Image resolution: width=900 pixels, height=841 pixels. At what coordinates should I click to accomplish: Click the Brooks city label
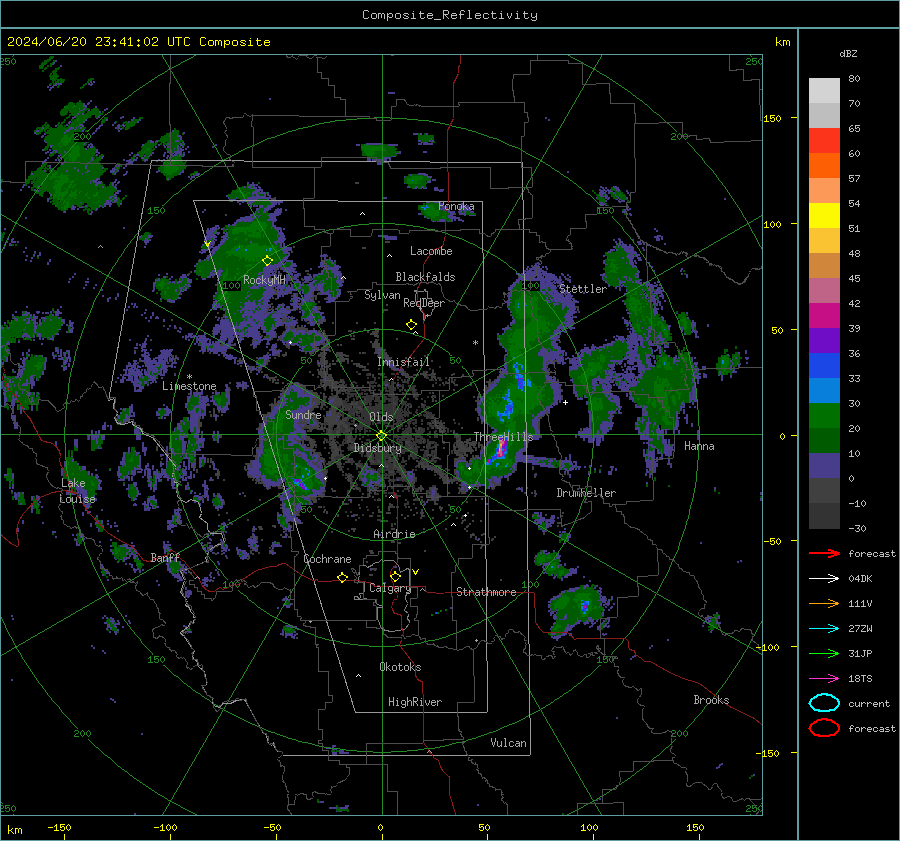(711, 700)
